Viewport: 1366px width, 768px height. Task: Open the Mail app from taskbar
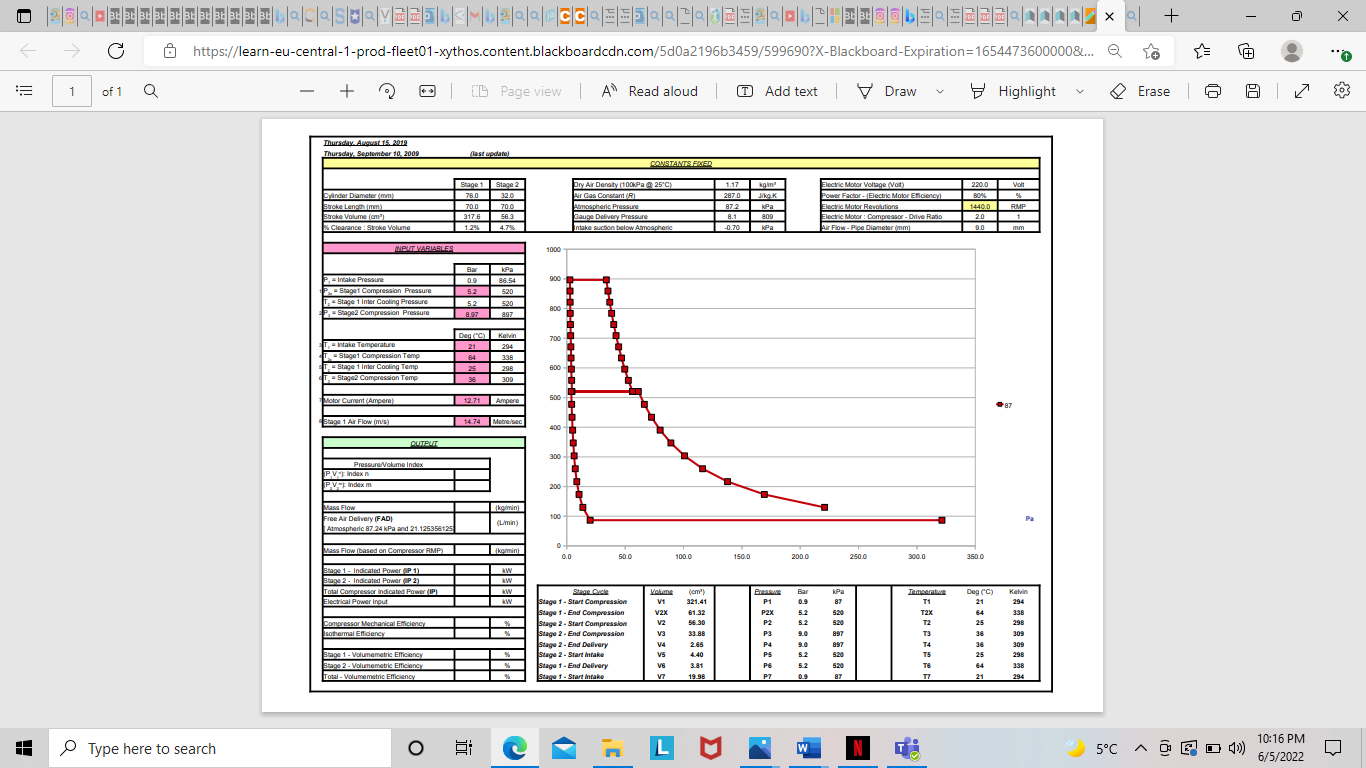pyautogui.click(x=563, y=748)
